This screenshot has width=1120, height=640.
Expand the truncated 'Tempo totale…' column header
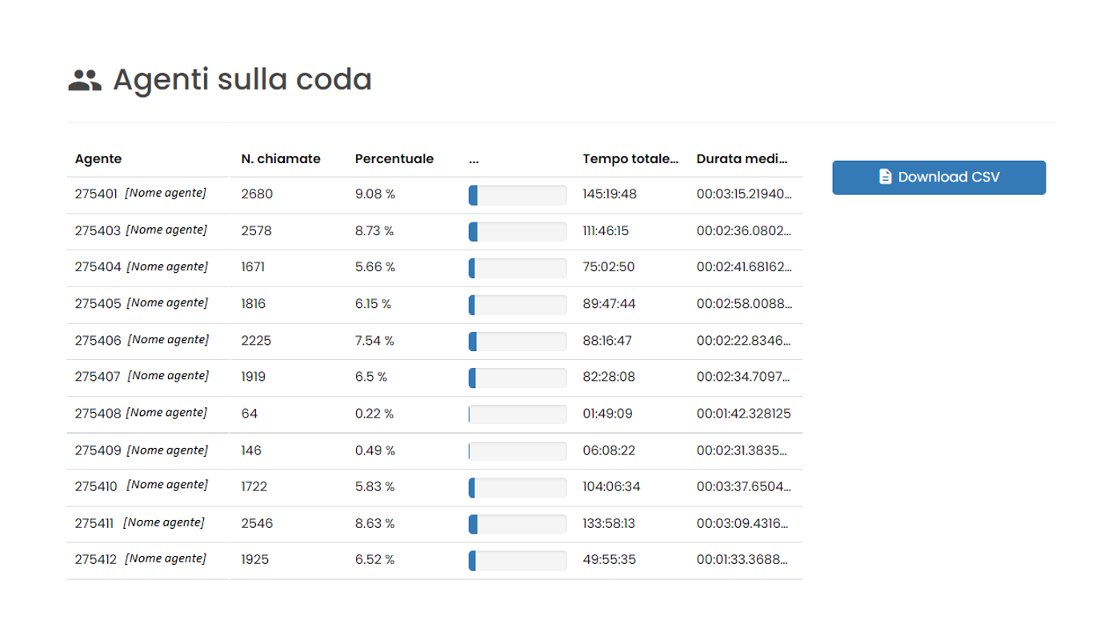(631, 158)
